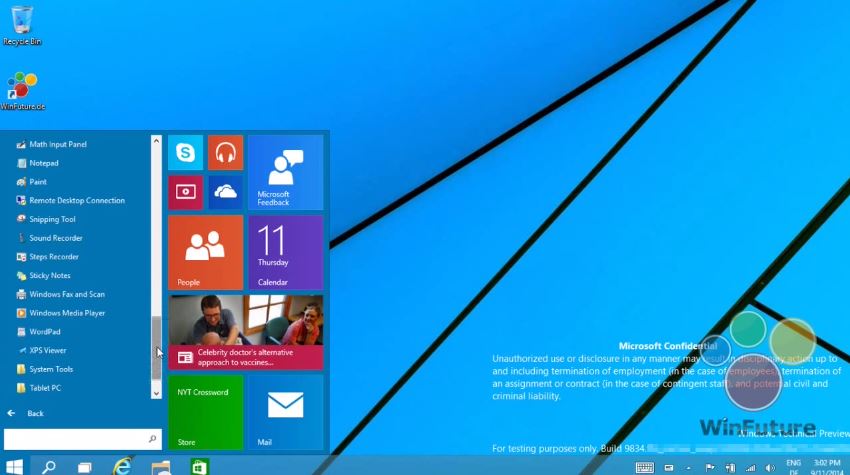This screenshot has width=850, height=475.
Task: Launch Paint from the list
Action: click(x=31, y=182)
